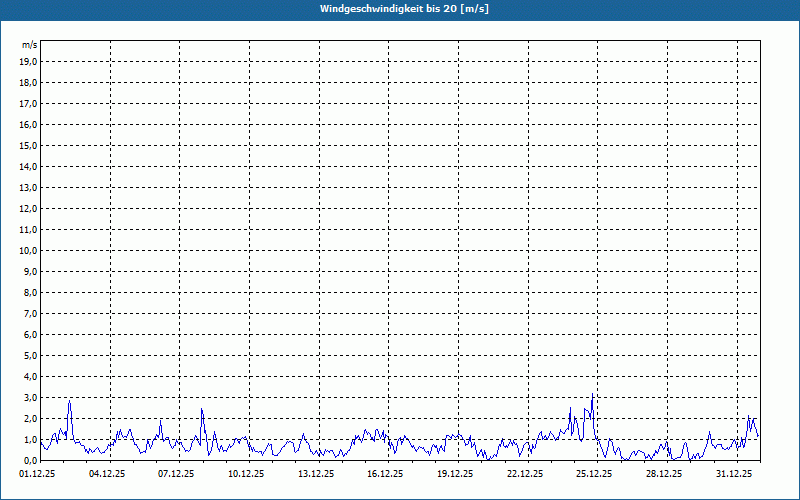Click the 25.12.25 x-axis label
The width and height of the screenshot is (800, 500).
coord(594,474)
